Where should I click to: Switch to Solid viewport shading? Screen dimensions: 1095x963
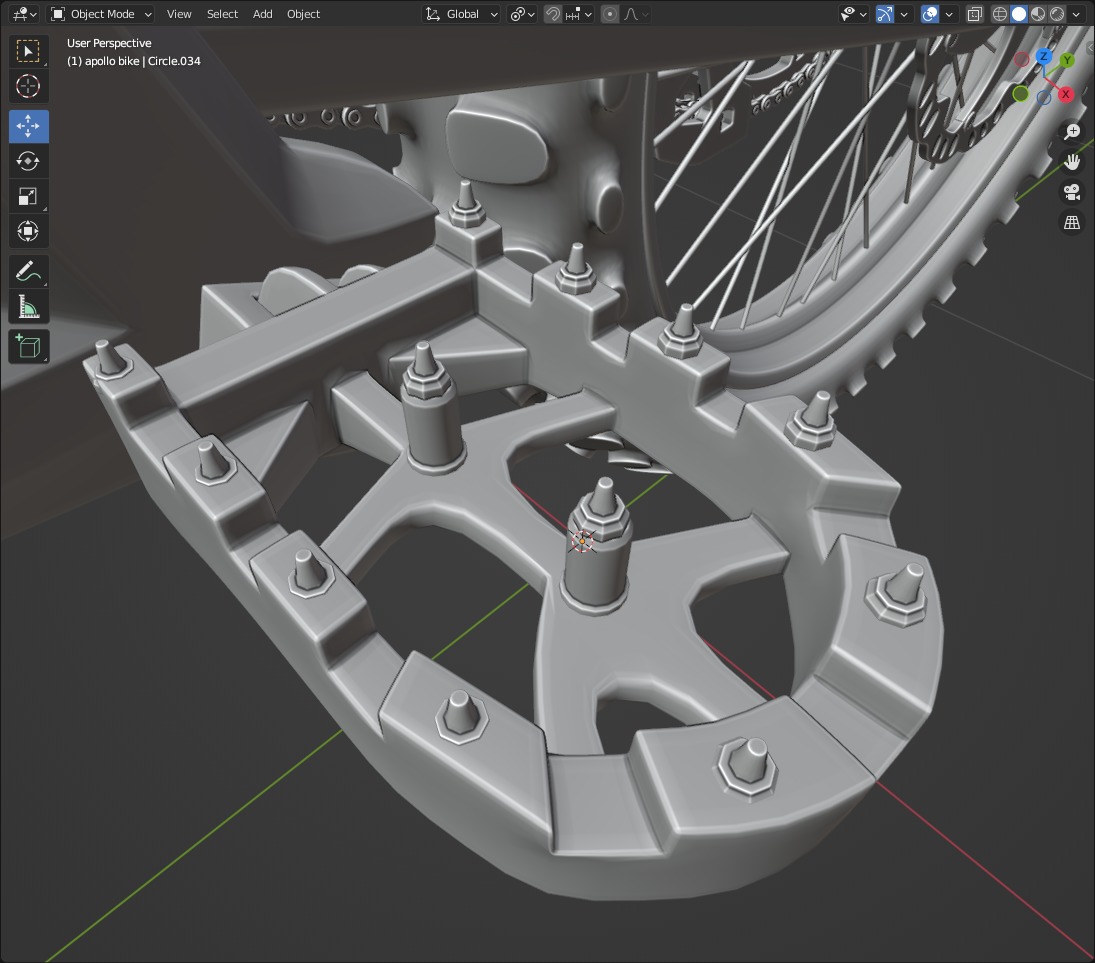click(x=1019, y=14)
